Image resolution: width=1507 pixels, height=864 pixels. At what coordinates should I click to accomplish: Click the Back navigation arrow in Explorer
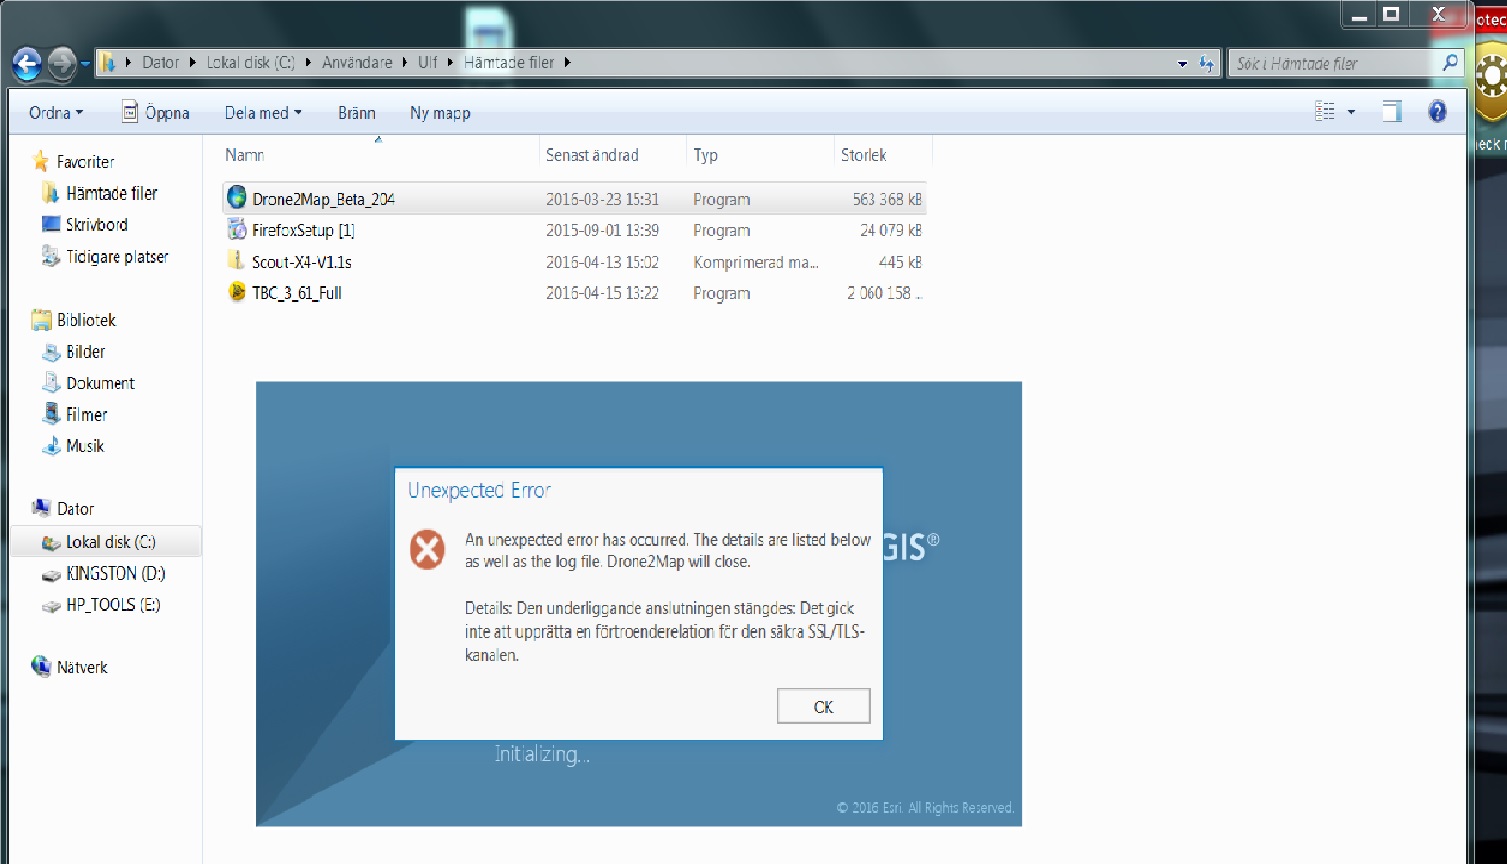click(x=27, y=64)
